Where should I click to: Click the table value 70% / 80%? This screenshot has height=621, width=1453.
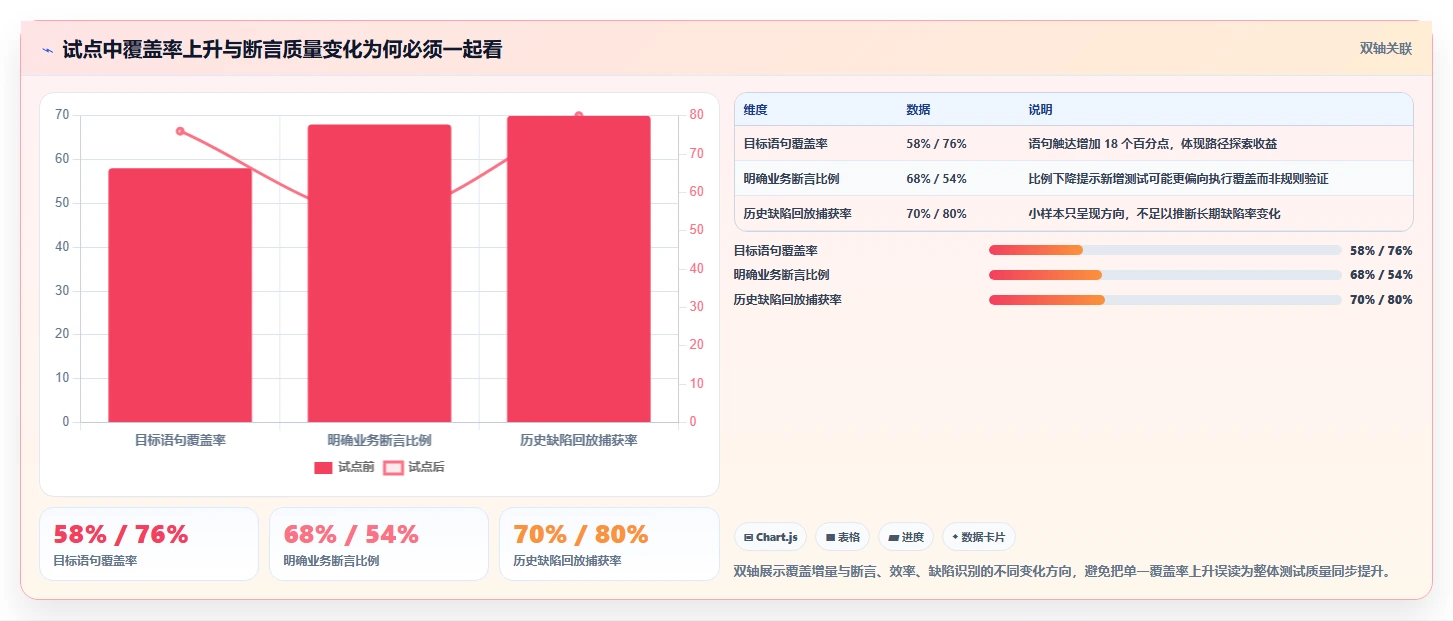coord(936,214)
